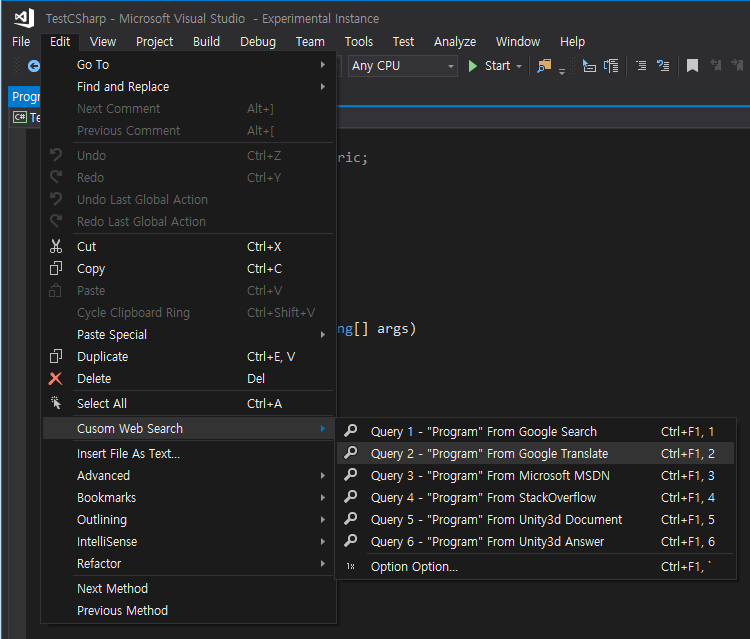Select the Cusom Web Search menu item
This screenshot has width=750, height=639.
(189, 429)
